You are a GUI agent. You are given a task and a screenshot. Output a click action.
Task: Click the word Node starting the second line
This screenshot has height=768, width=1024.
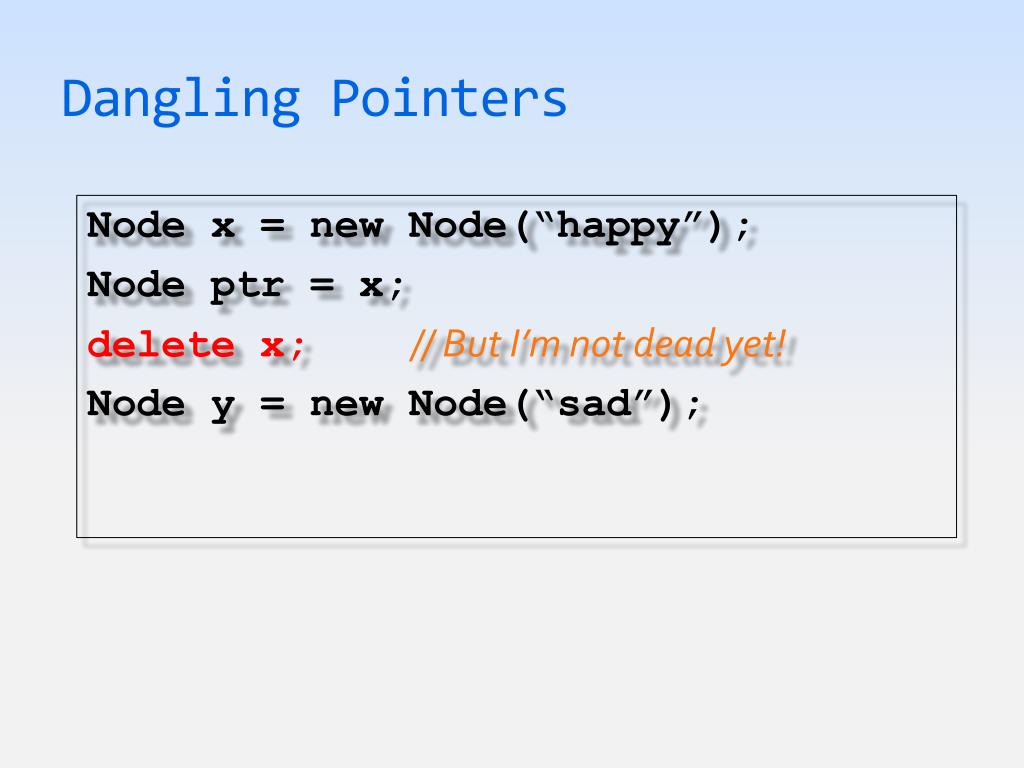coord(136,285)
